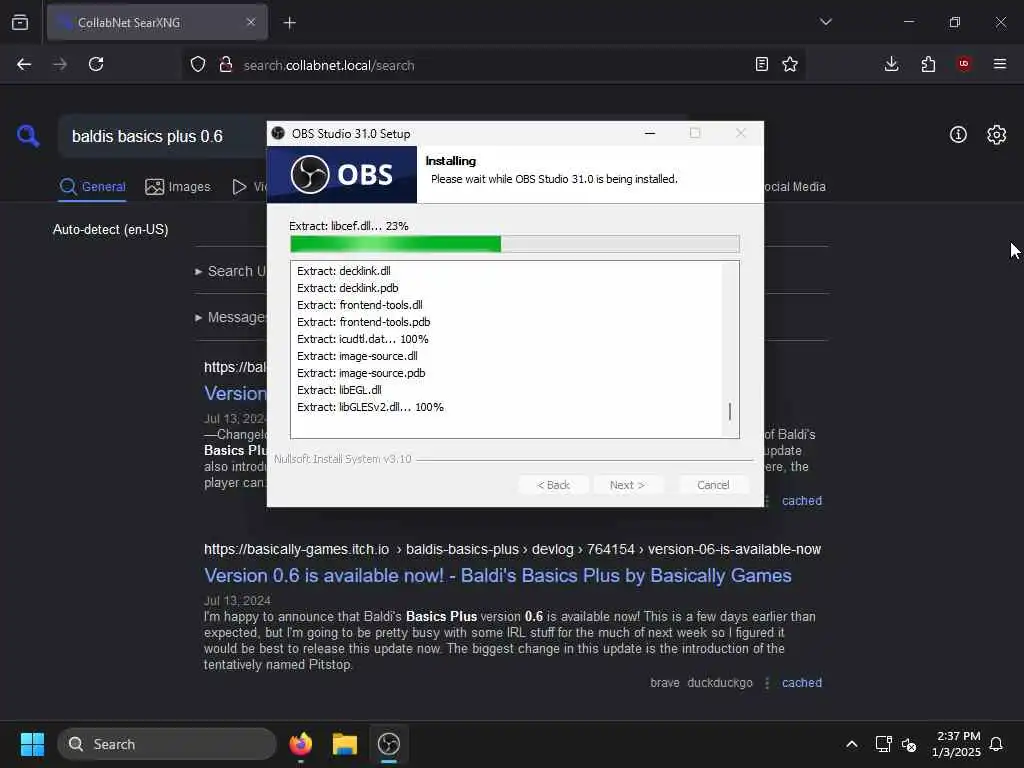Open tracking protection shield icon
1024x768 pixels.
pos(198,64)
